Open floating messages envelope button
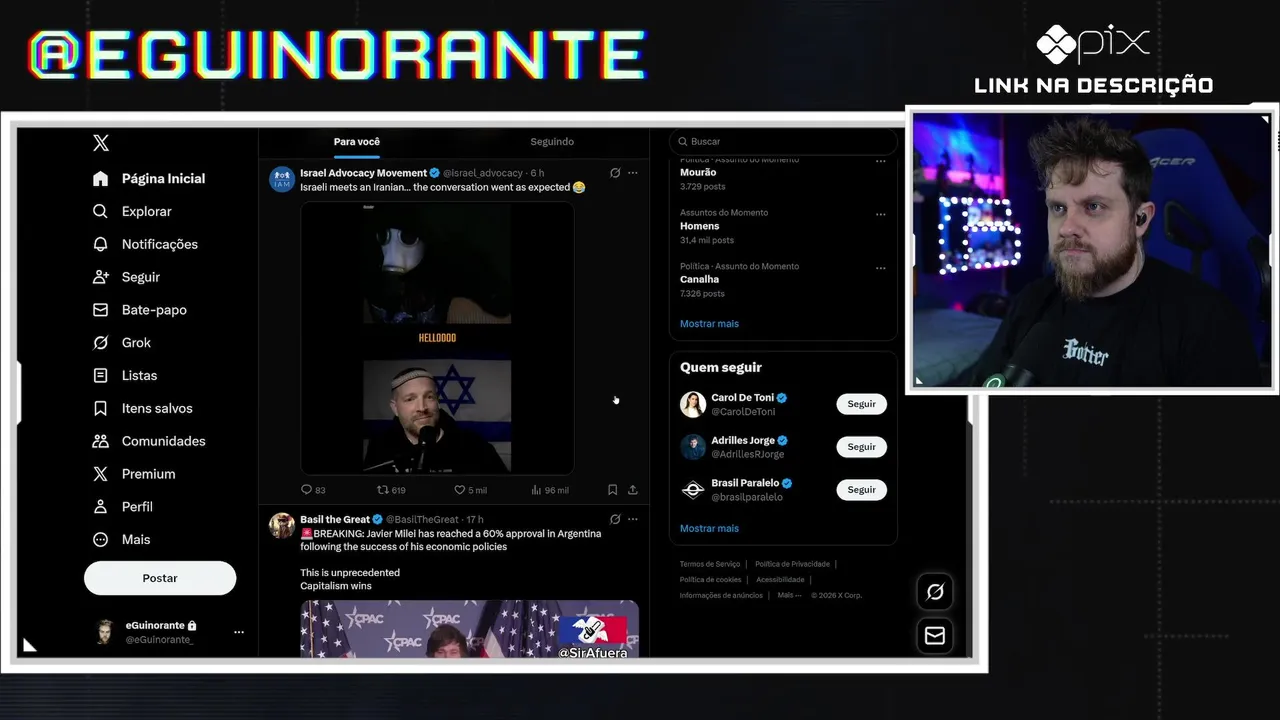Image resolution: width=1280 pixels, height=720 pixels. click(935, 636)
